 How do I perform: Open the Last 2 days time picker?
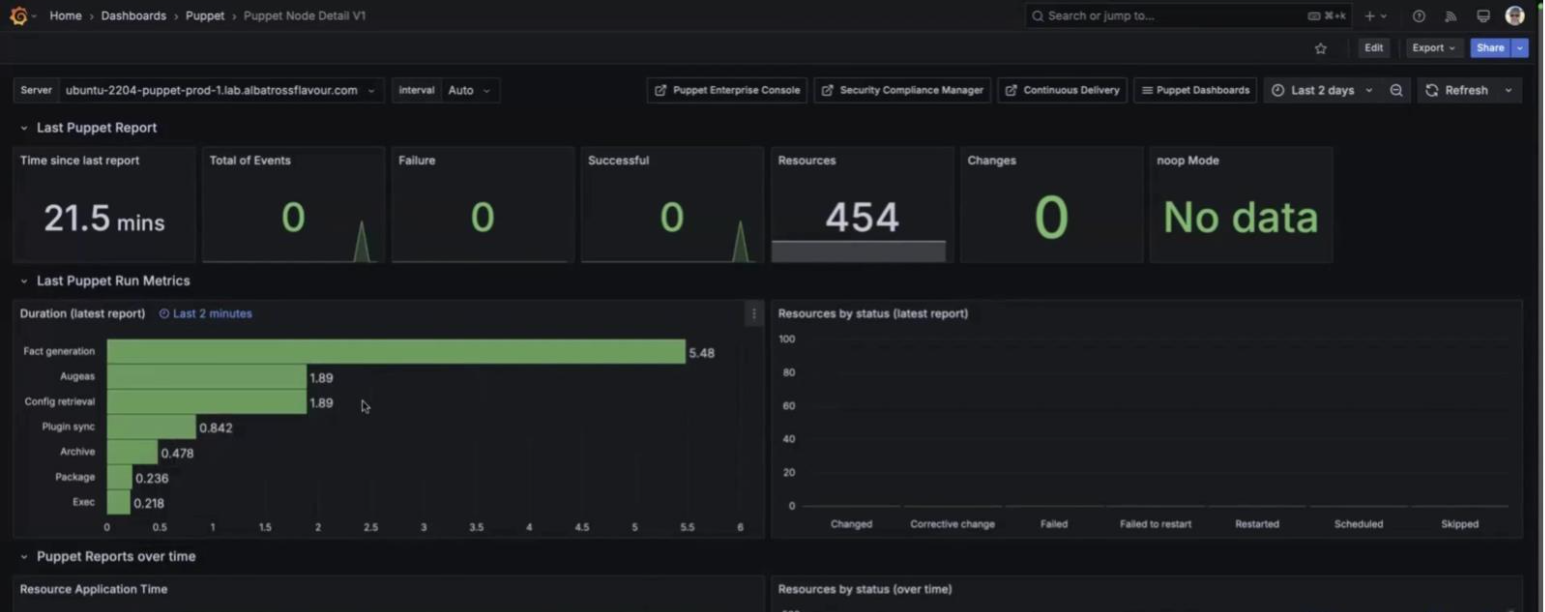click(x=1322, y=90)
